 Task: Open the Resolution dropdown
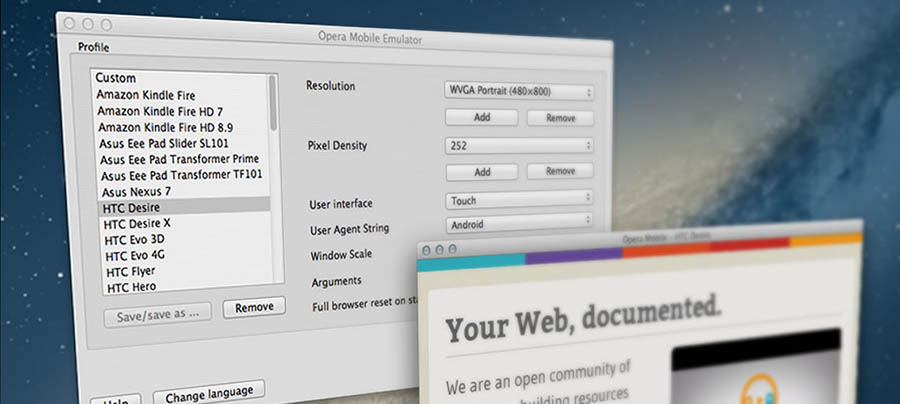(519, 92)
